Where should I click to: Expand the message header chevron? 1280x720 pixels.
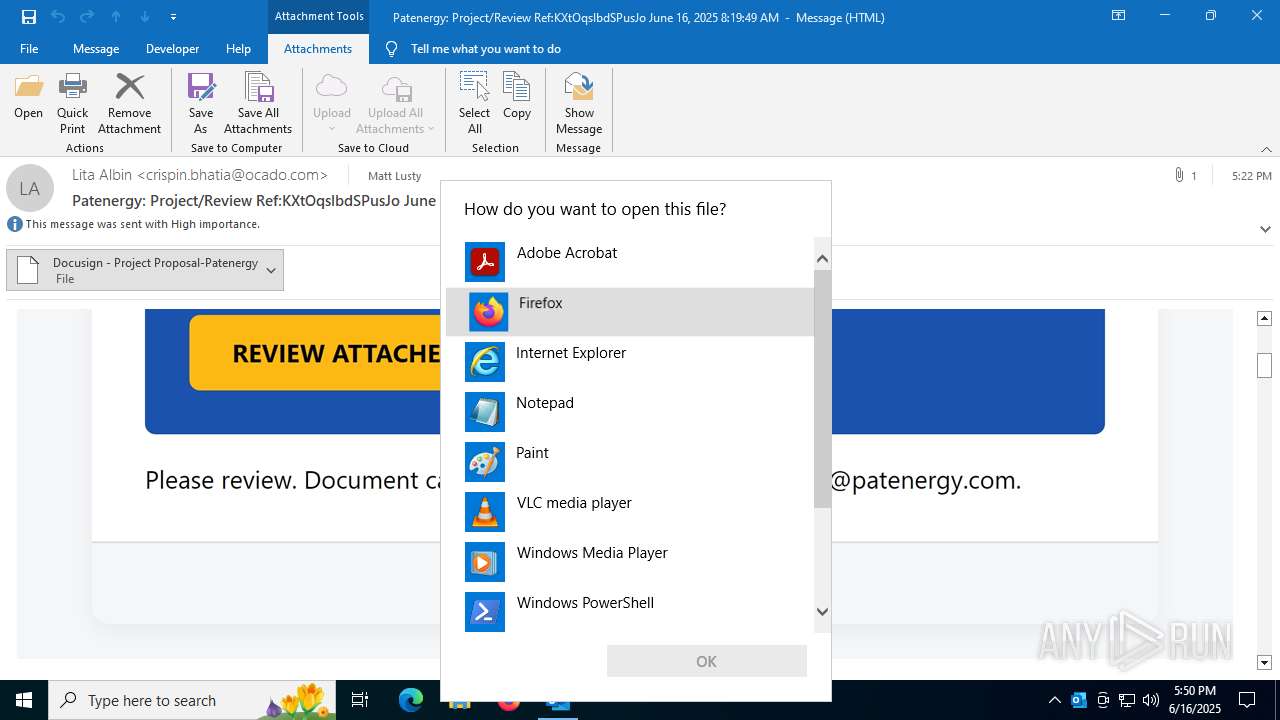[x=1265, y=229]
